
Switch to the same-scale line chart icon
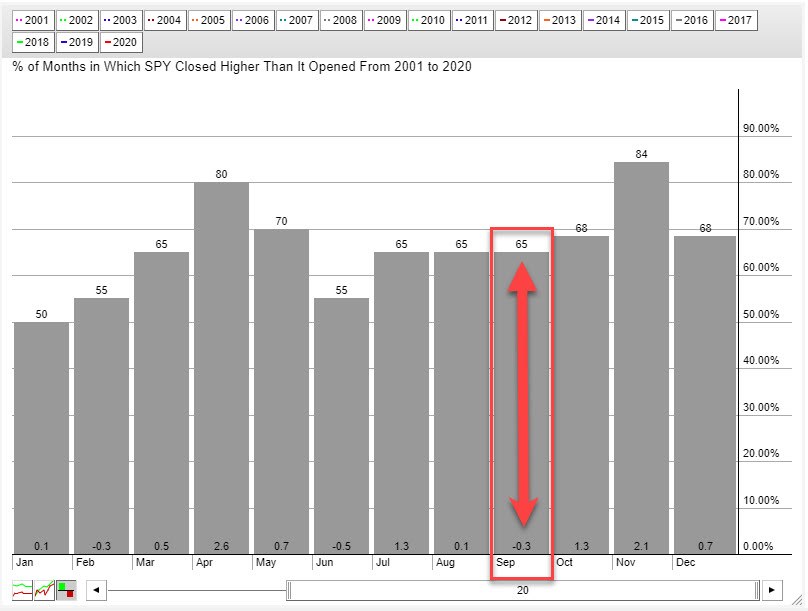click(44, 590)
